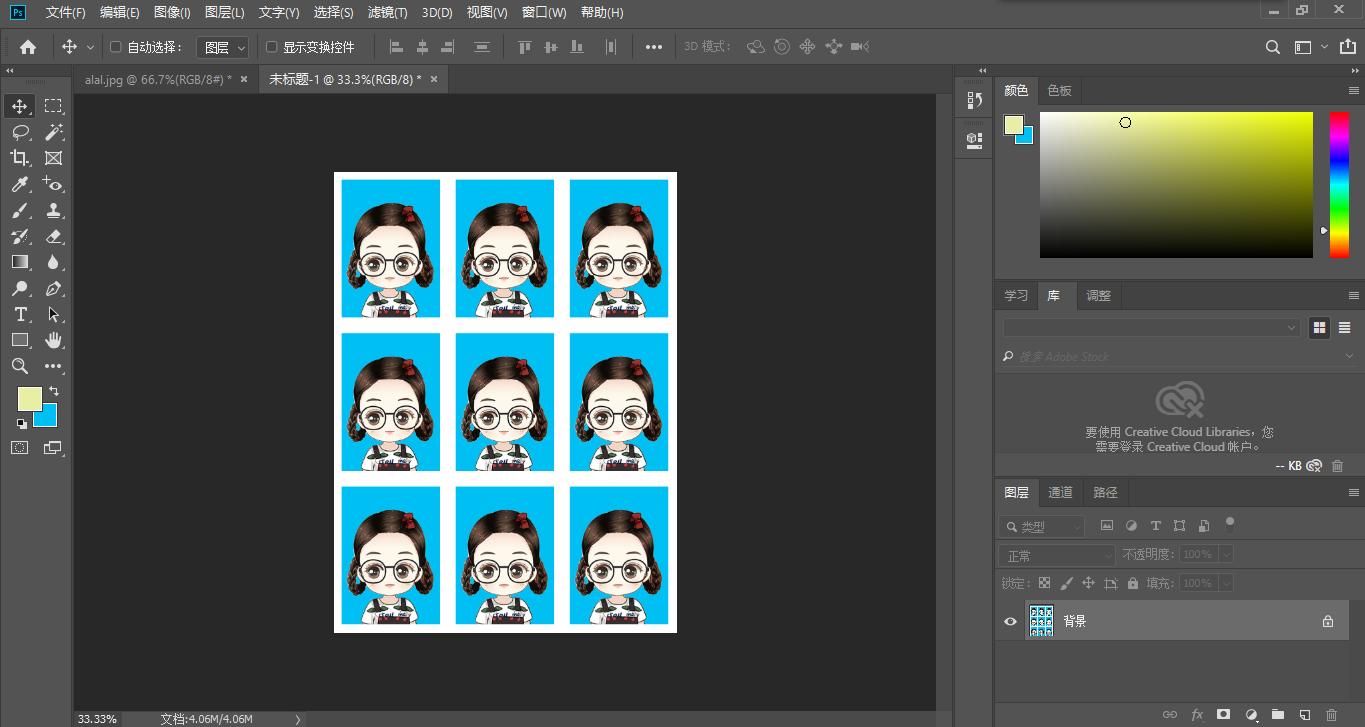Screen dimensions: 1365x727
Task: Expand the layer filter 类型 dropdown
Action: point(1042,526)
